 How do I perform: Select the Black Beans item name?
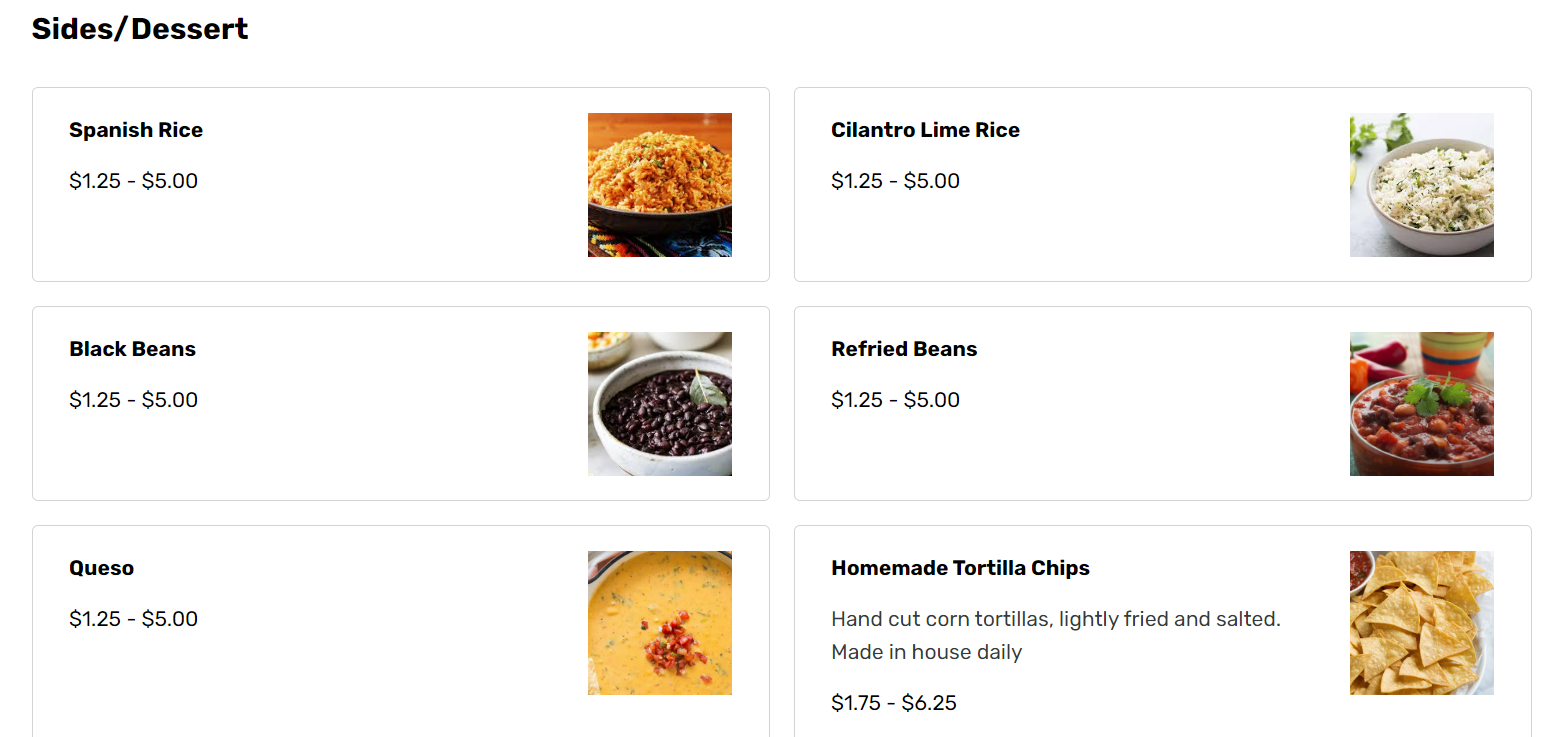click(x=132, y=349)
